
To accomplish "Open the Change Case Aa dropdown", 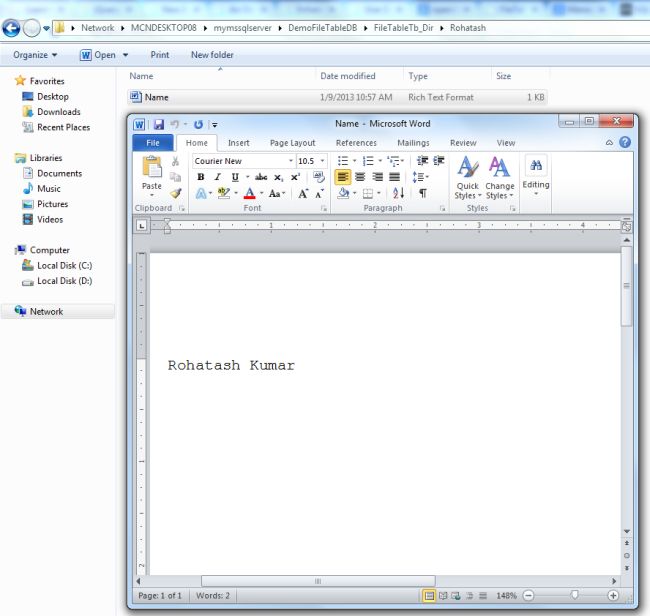I will coord(277,194).
